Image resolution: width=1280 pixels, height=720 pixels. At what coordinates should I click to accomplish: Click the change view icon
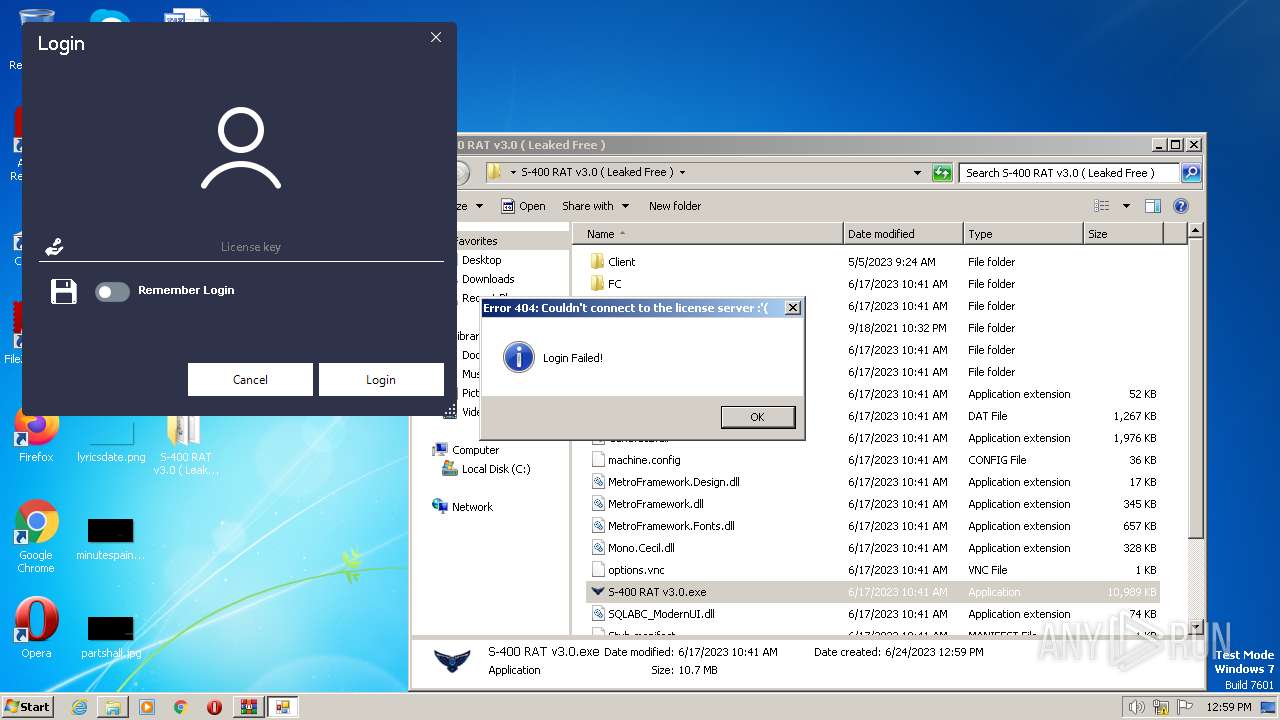click(x=1102, y=206)
